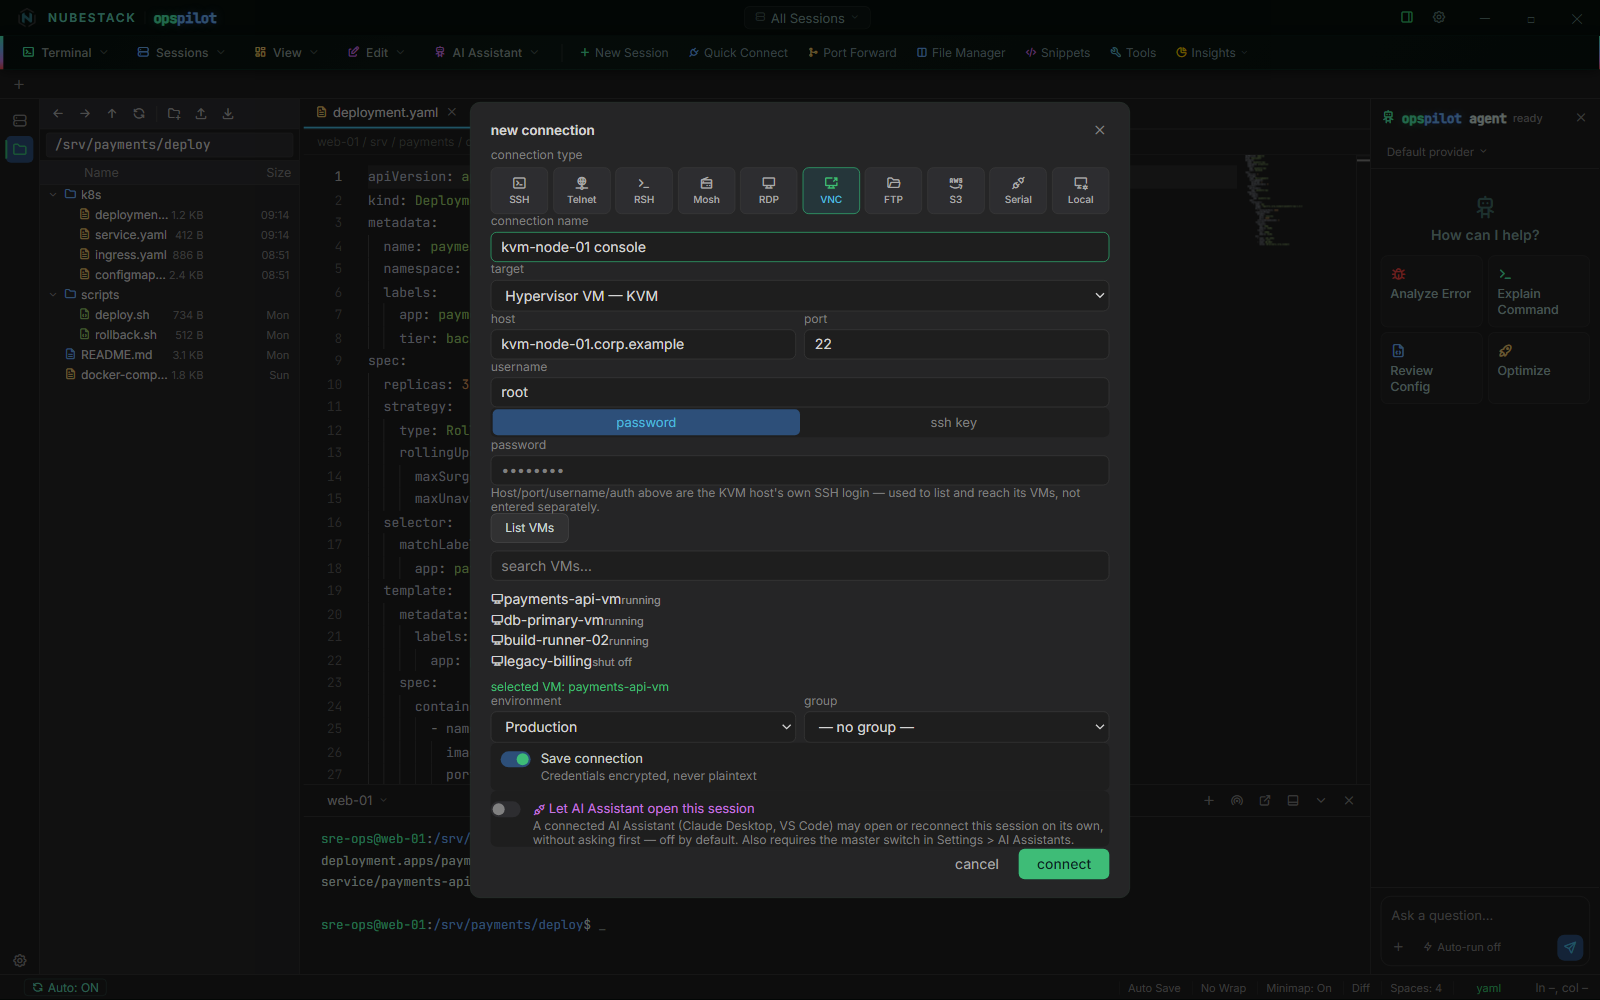Collapse the k8s folder
1600x1000 pixels.
tap(54, 195)
